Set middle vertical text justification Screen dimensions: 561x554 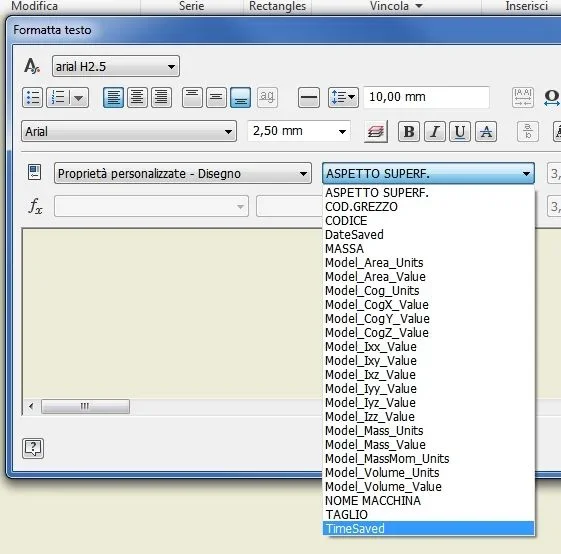[216, 97]
